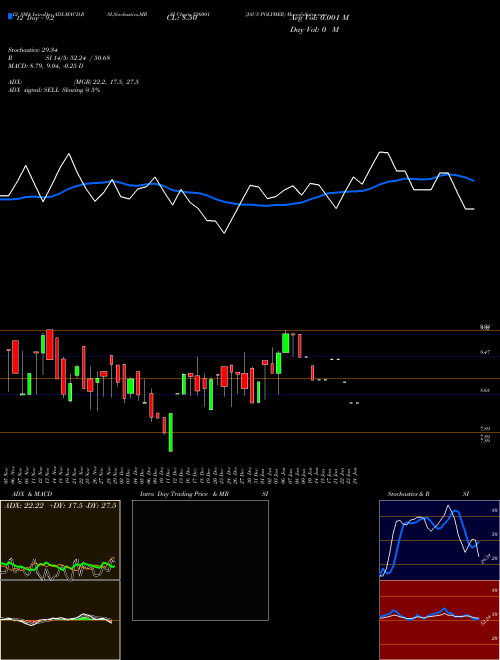Click the RSI 14/5 value line
500x660 pixels.
coord(59,58)
